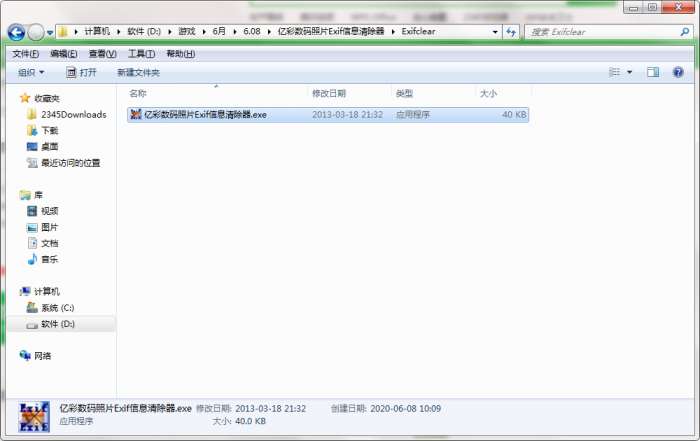
Task: Open 下载 in favorites
Action: pos(50,131)
